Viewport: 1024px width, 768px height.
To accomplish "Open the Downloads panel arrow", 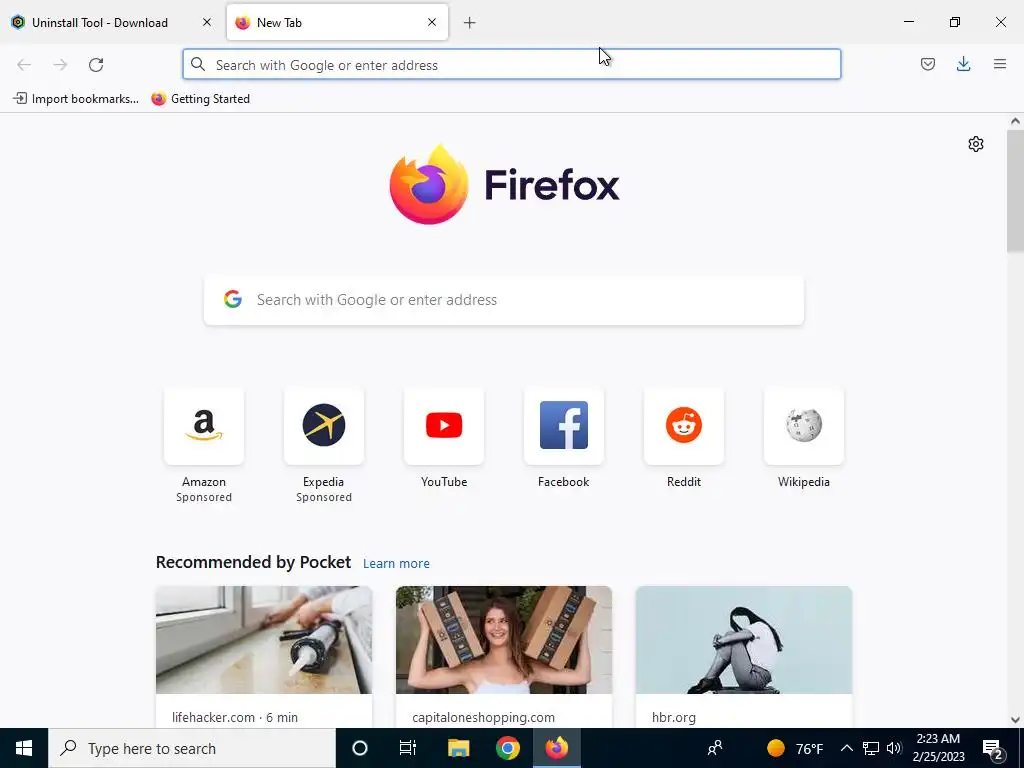I will (x=963, y=64).
